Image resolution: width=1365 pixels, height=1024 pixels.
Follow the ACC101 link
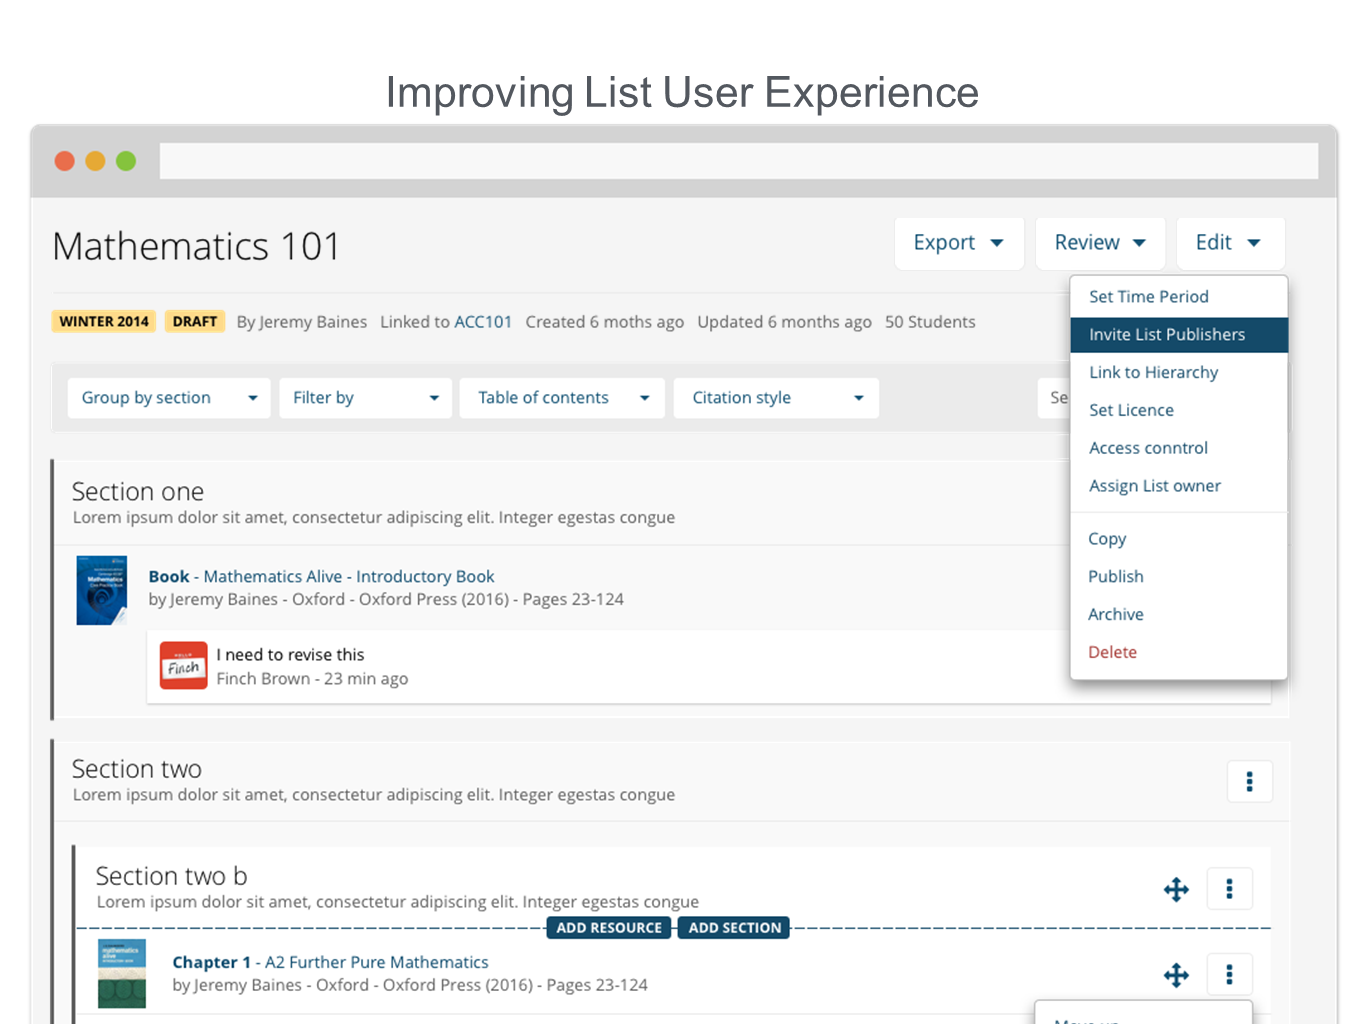click(483, 322)
